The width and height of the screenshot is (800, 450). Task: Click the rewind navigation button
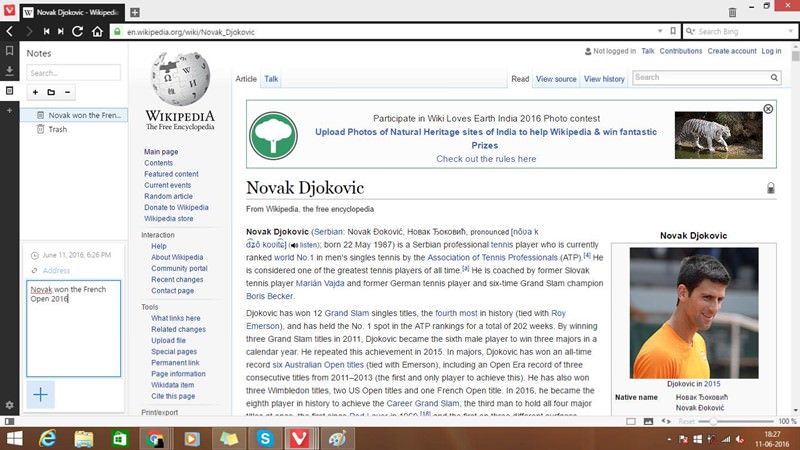click(46, 32)
